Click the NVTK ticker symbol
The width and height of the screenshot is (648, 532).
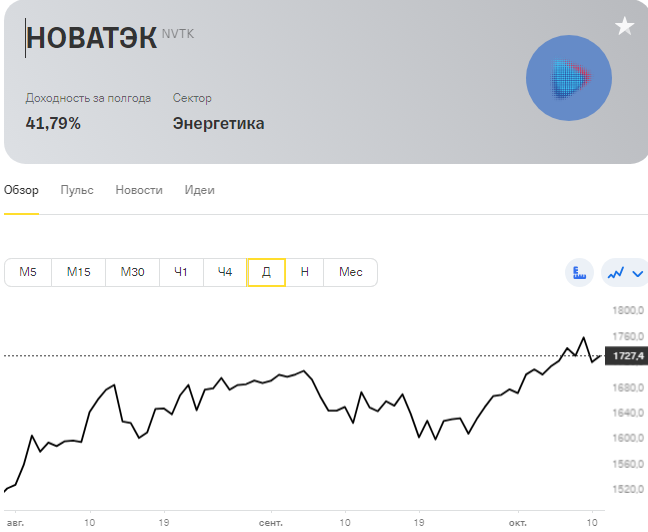tap(178, 34)
